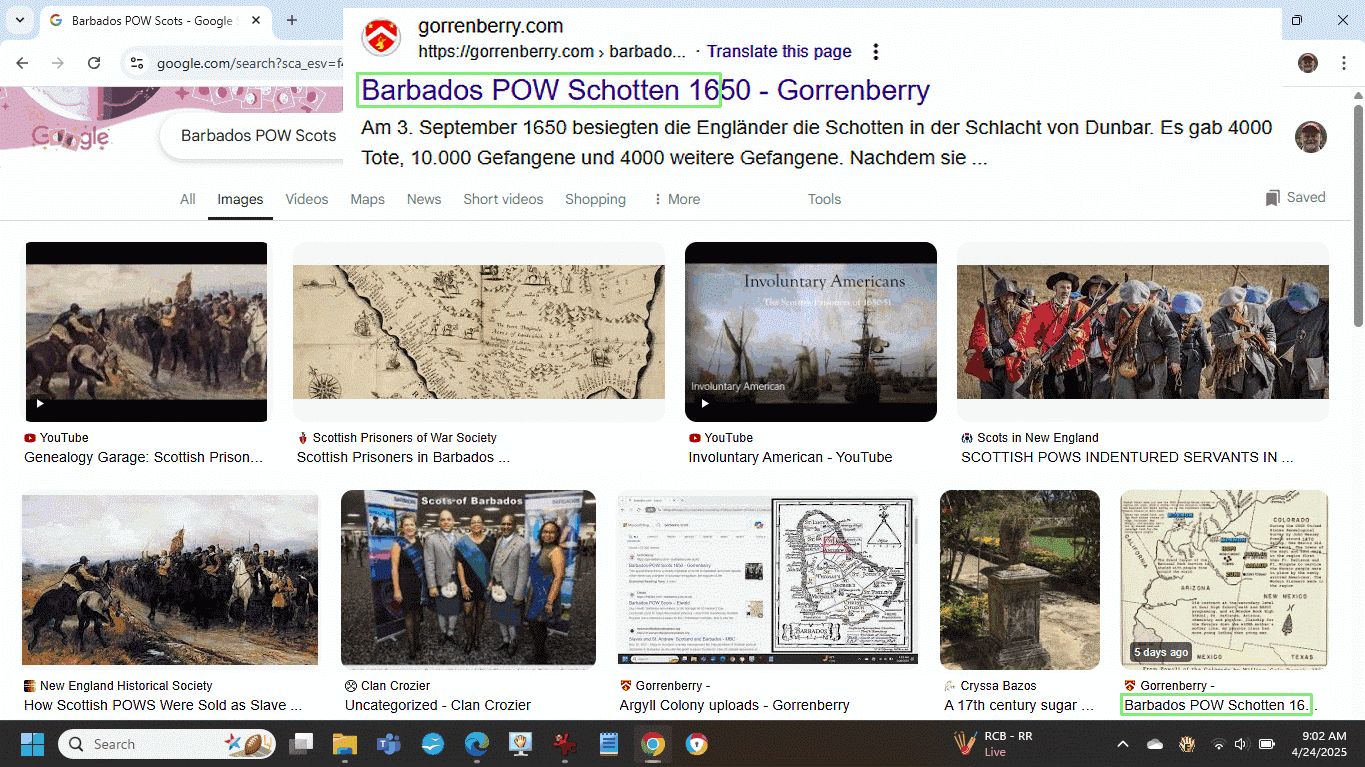Open Scots of Barbados group photo thumbnail
This screenshot has width=1365, height=767.
(468, 580)
